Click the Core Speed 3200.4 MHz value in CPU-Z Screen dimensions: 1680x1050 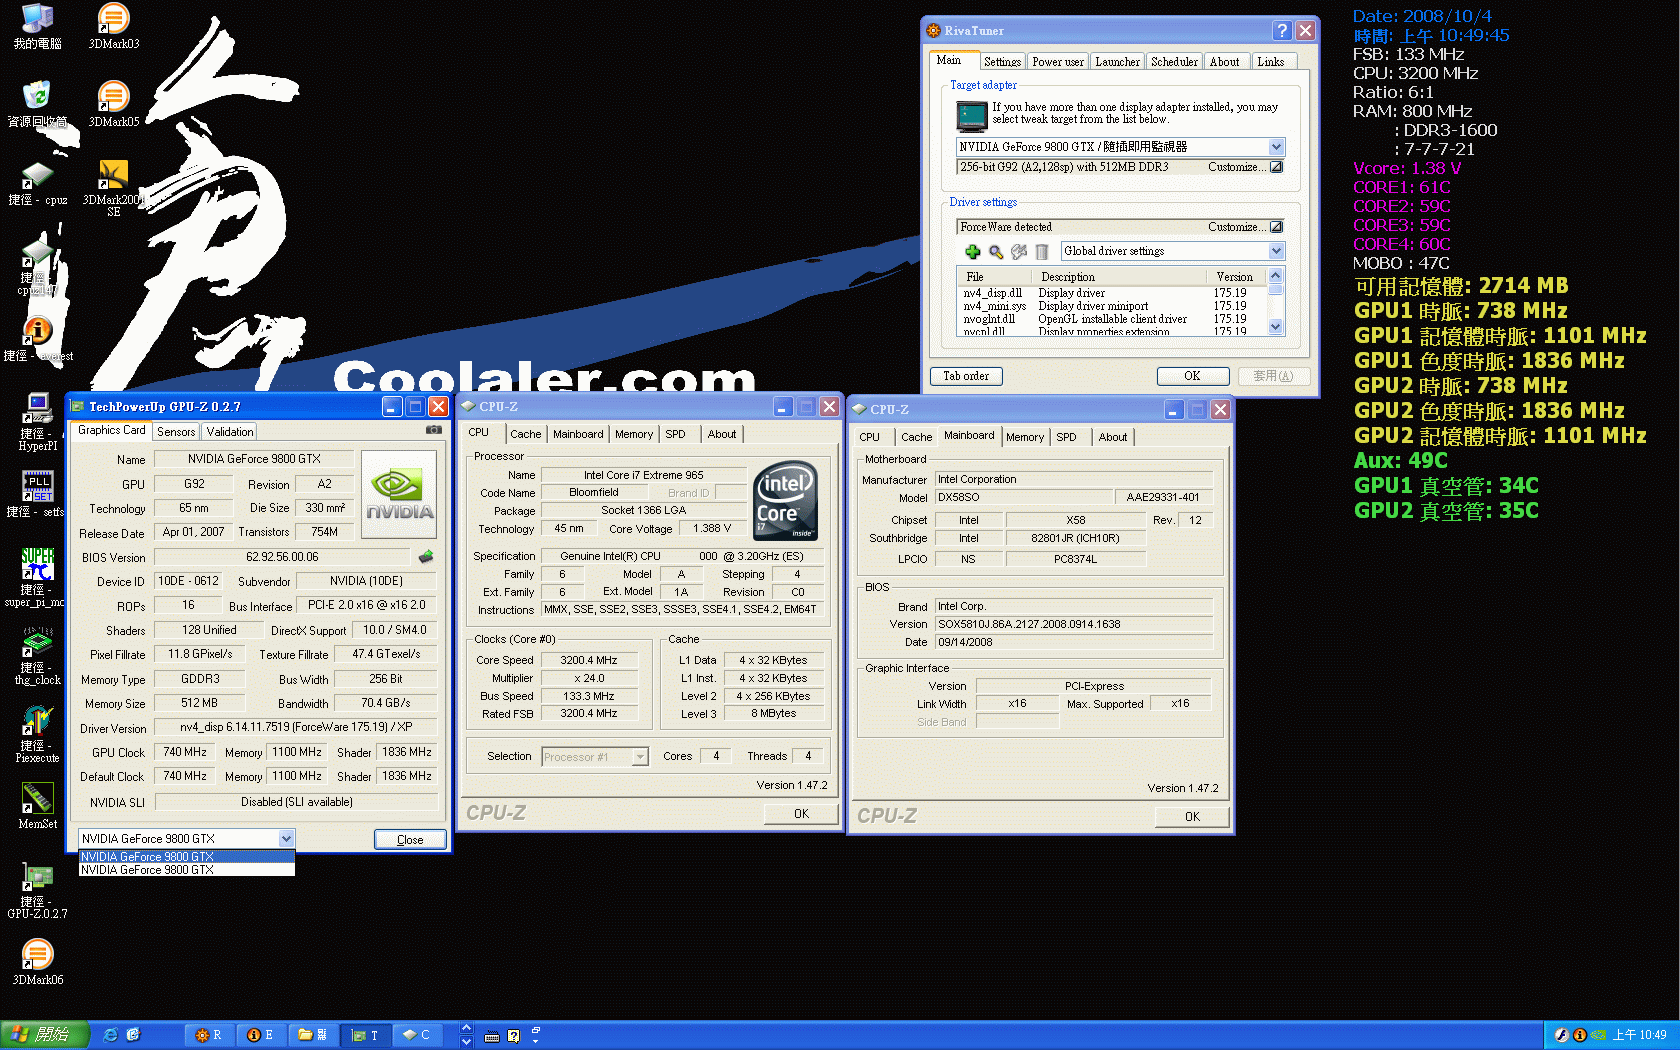[589, 660]
